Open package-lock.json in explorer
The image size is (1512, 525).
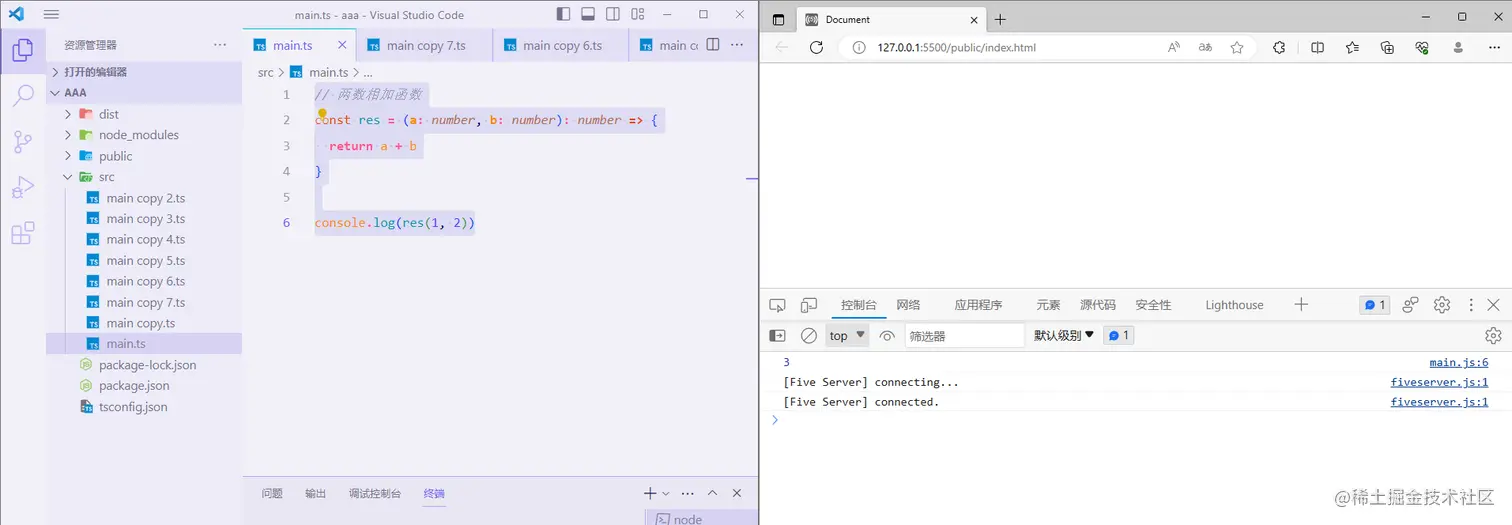[x=144, y=365]
